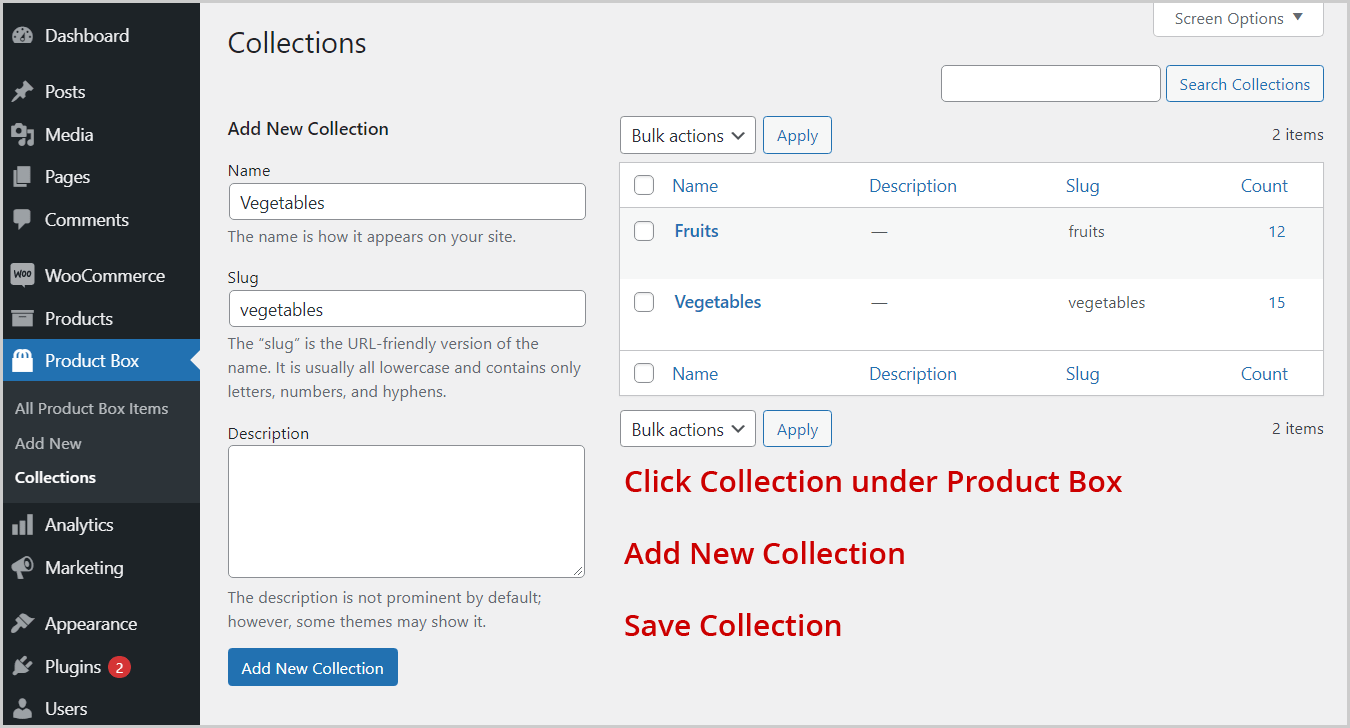The width and height of the screenshot is (1350, 728).
Task: Open the bottom Bulk actions dropdown
Action: pyautogui.click(x=688, y=430)
